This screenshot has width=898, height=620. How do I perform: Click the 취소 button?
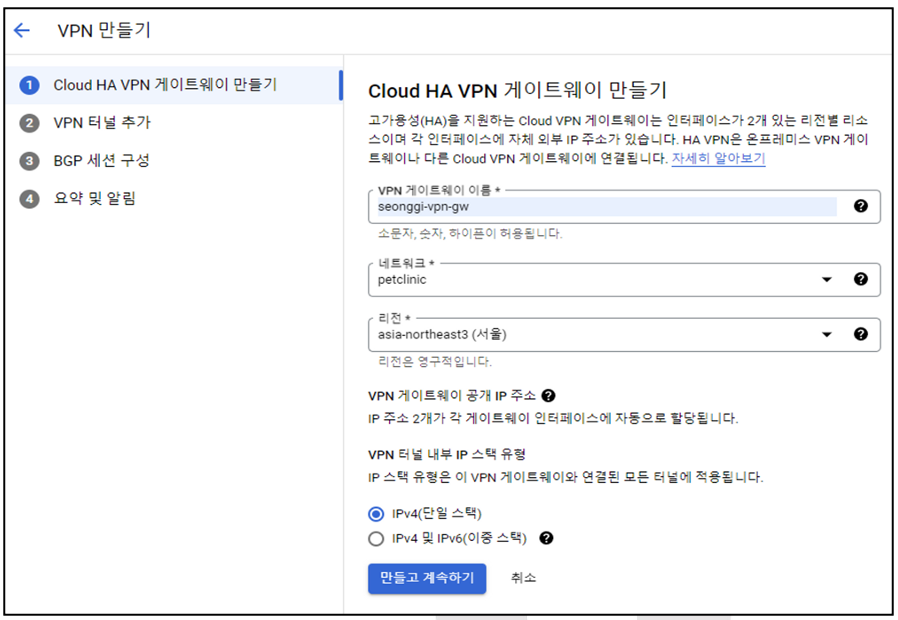coord(523,578)
